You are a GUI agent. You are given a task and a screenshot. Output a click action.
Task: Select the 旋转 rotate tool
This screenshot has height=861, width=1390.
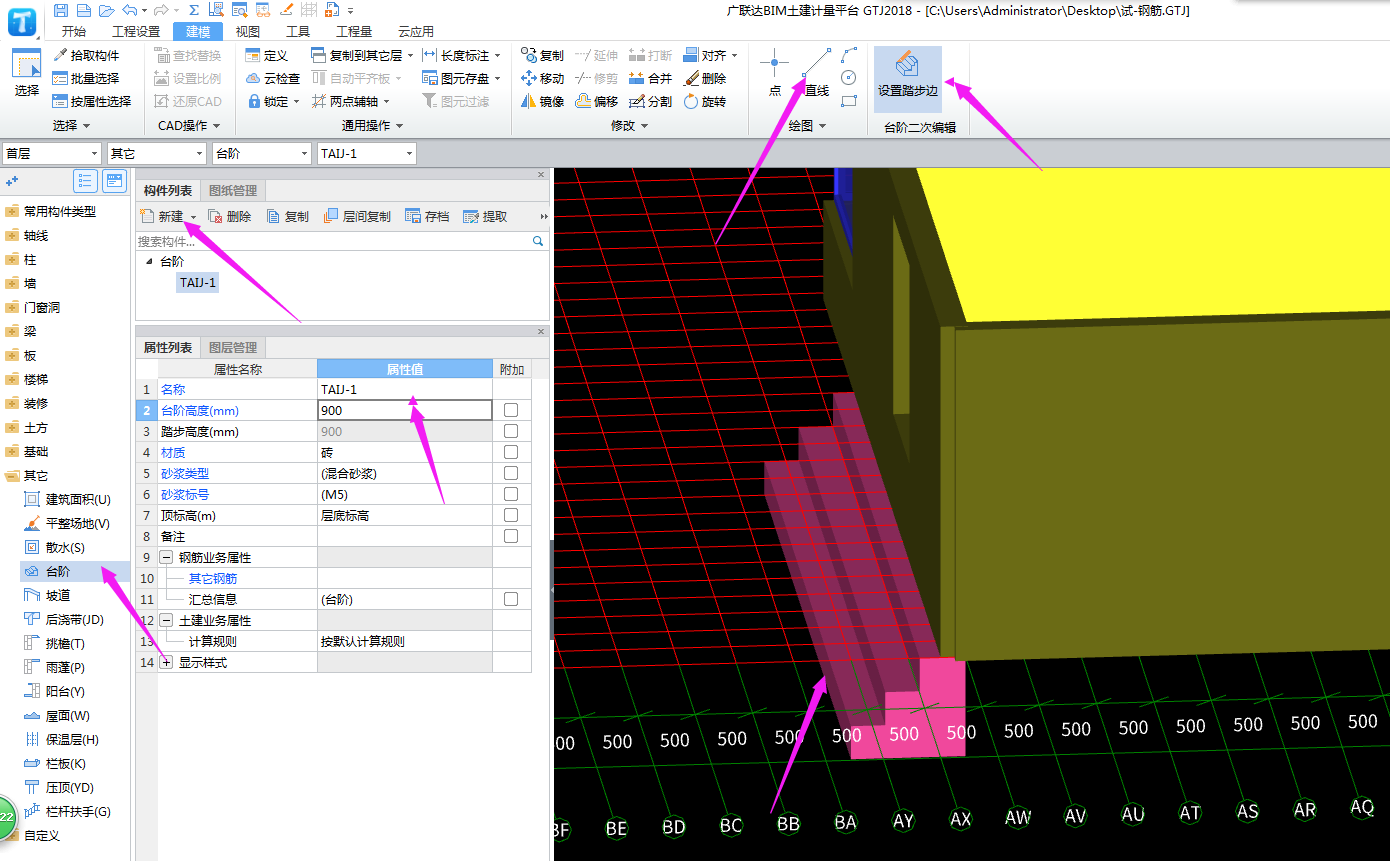704,101
